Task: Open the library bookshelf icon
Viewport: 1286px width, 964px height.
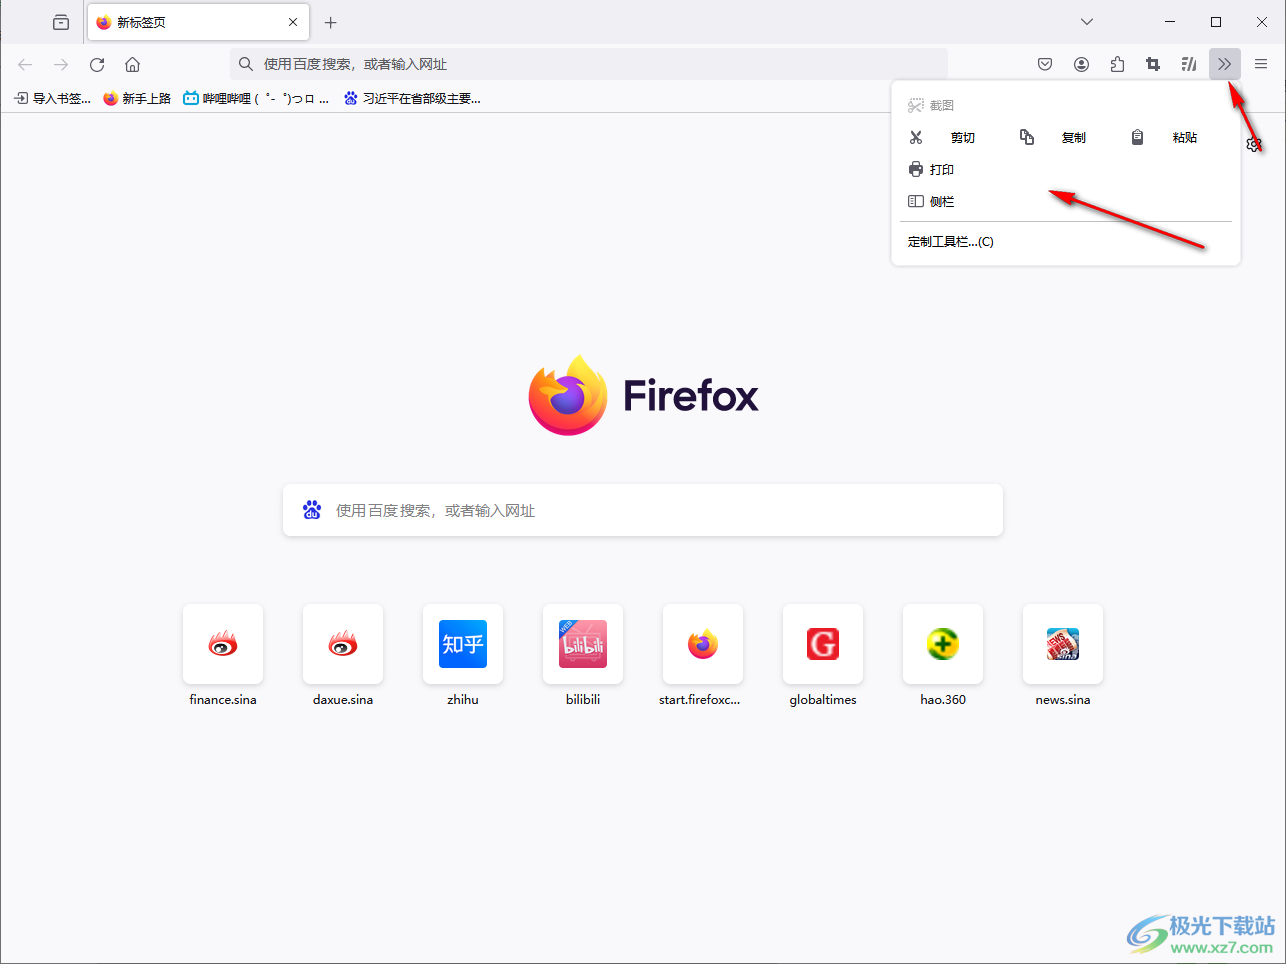Action: point(1189,64)
